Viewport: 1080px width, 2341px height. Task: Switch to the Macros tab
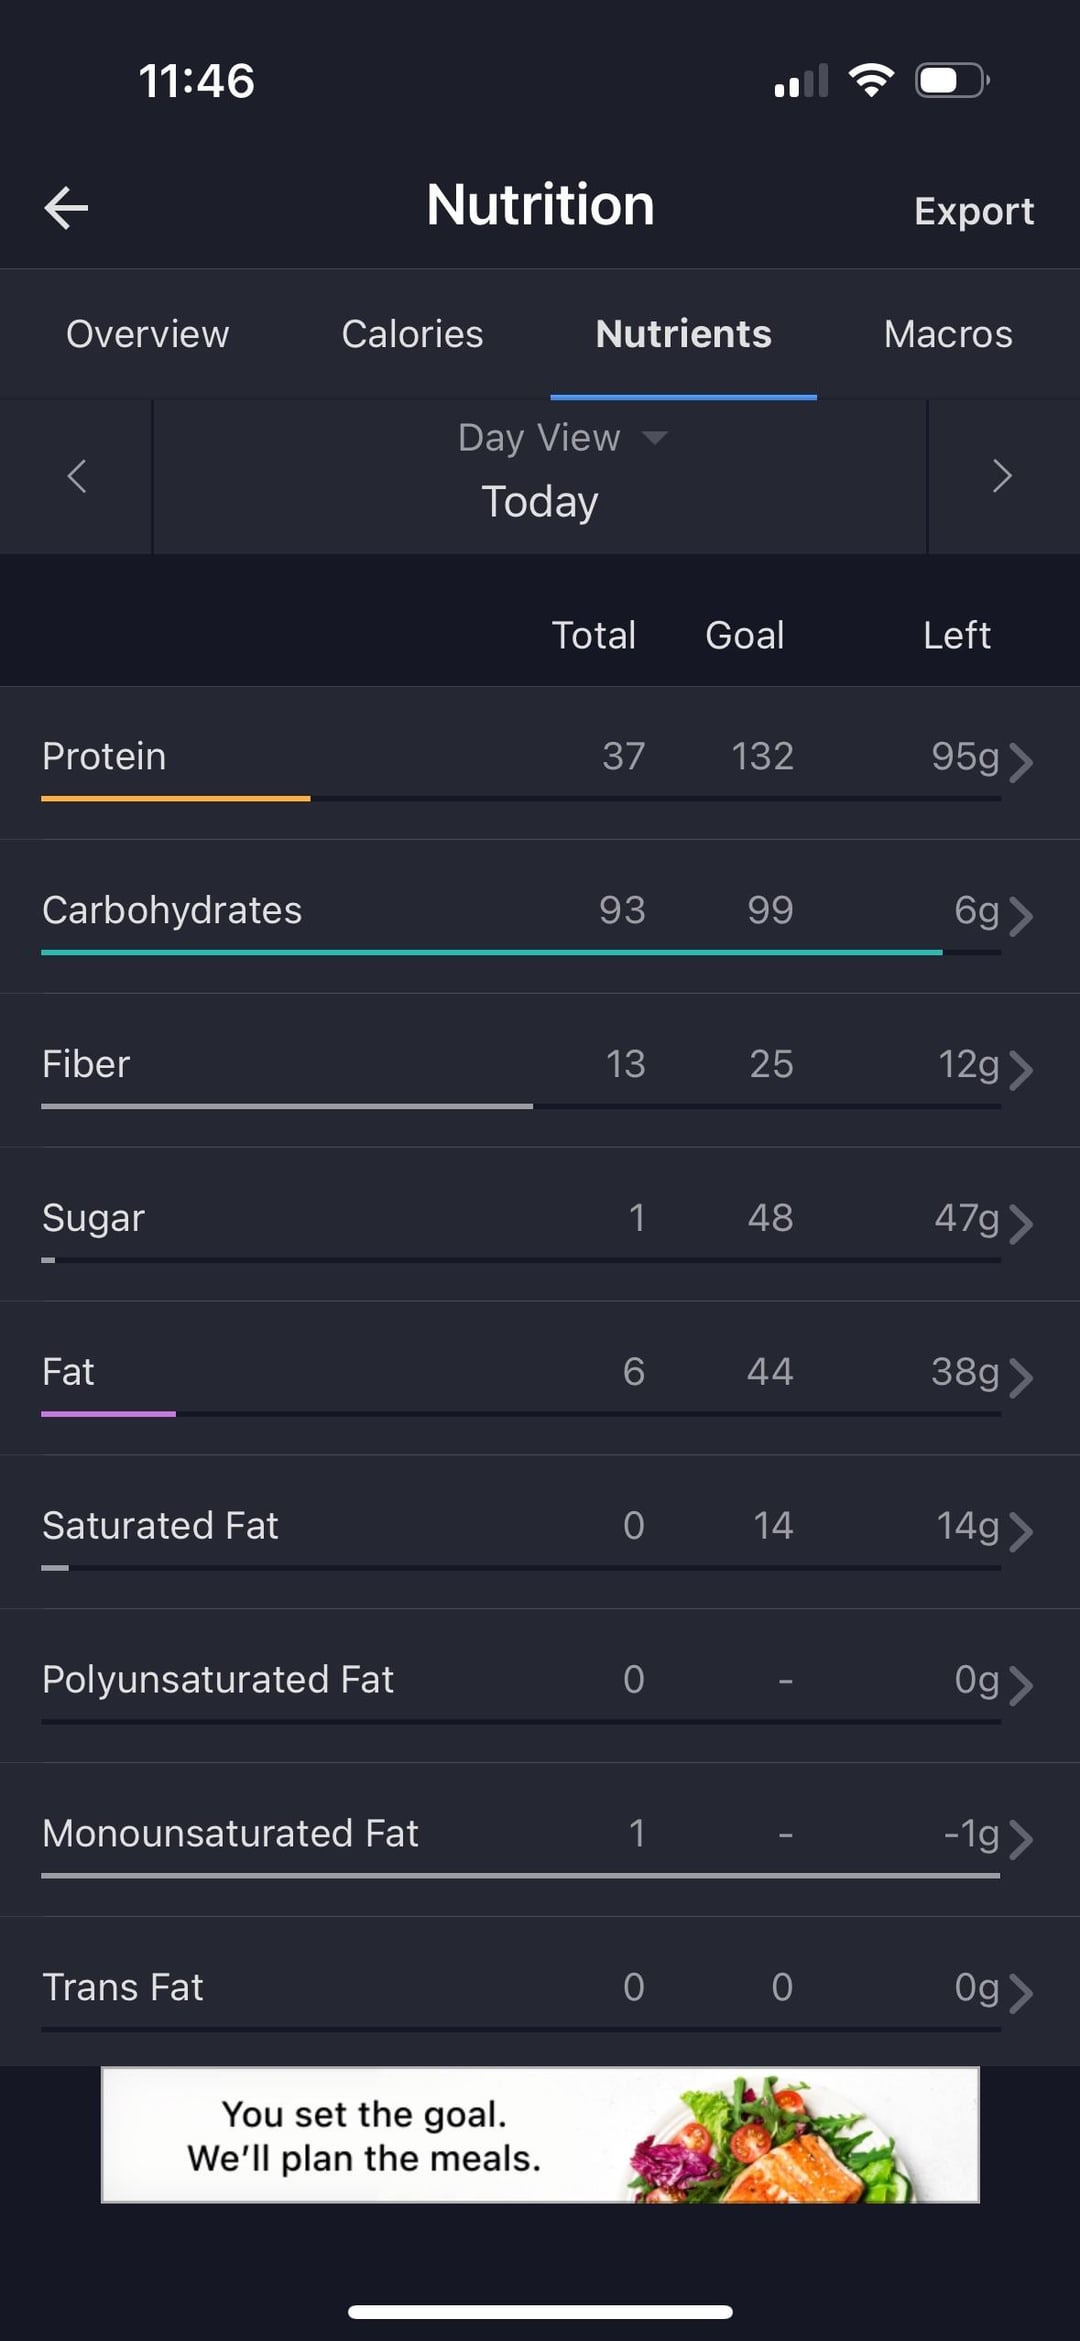click(948, 334)
